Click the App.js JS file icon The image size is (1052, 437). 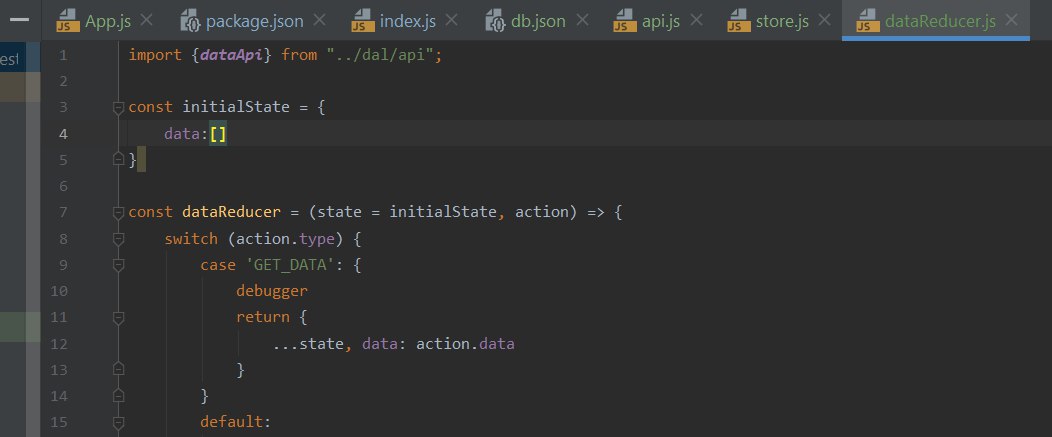[68, 21]
